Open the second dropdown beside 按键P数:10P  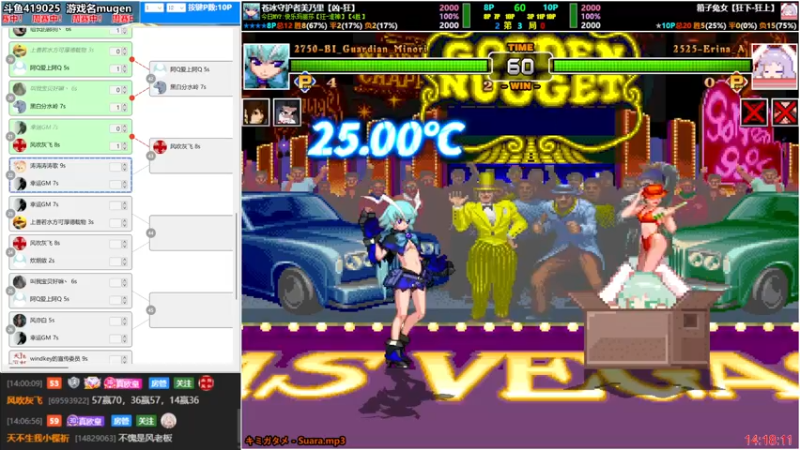176,8
